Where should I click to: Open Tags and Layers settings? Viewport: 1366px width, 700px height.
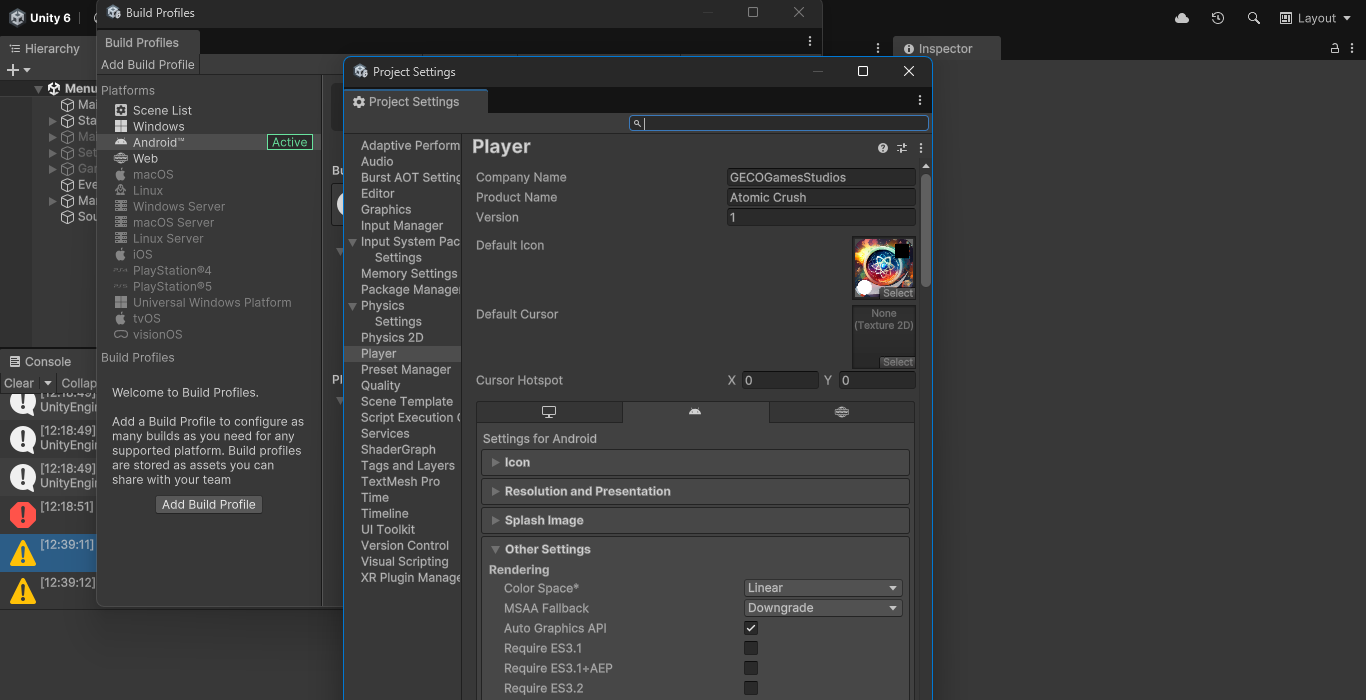pos(408,465)
